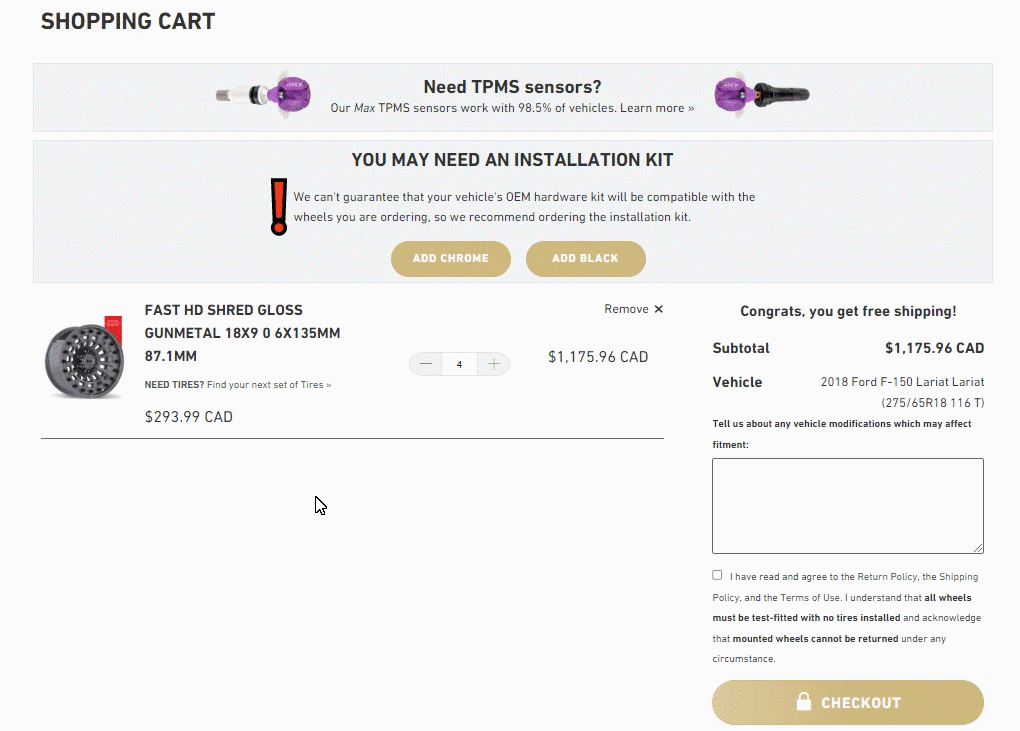Click the left TPMS sensor image
The image size is (1020, 731).
click(x=264, y=96)
